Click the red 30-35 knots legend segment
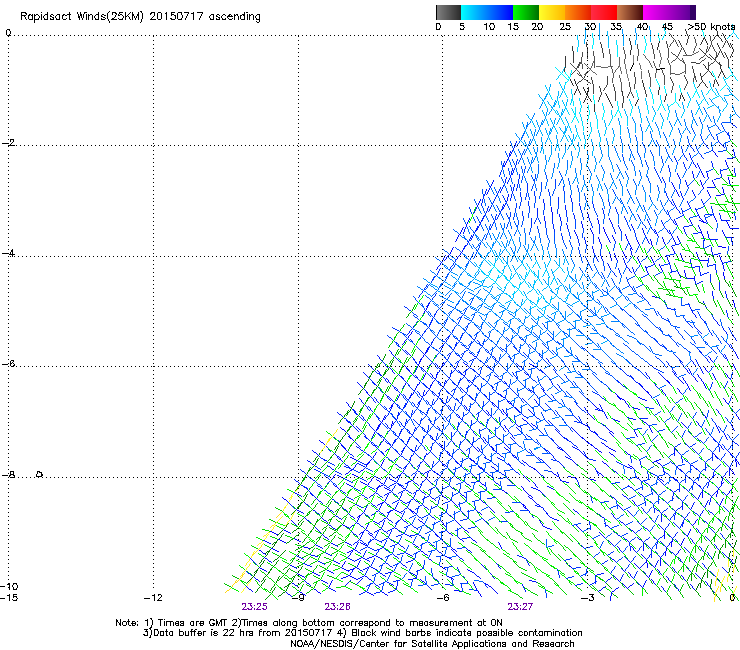This screenshot has width=740, height=650. (x=604, y=12)
